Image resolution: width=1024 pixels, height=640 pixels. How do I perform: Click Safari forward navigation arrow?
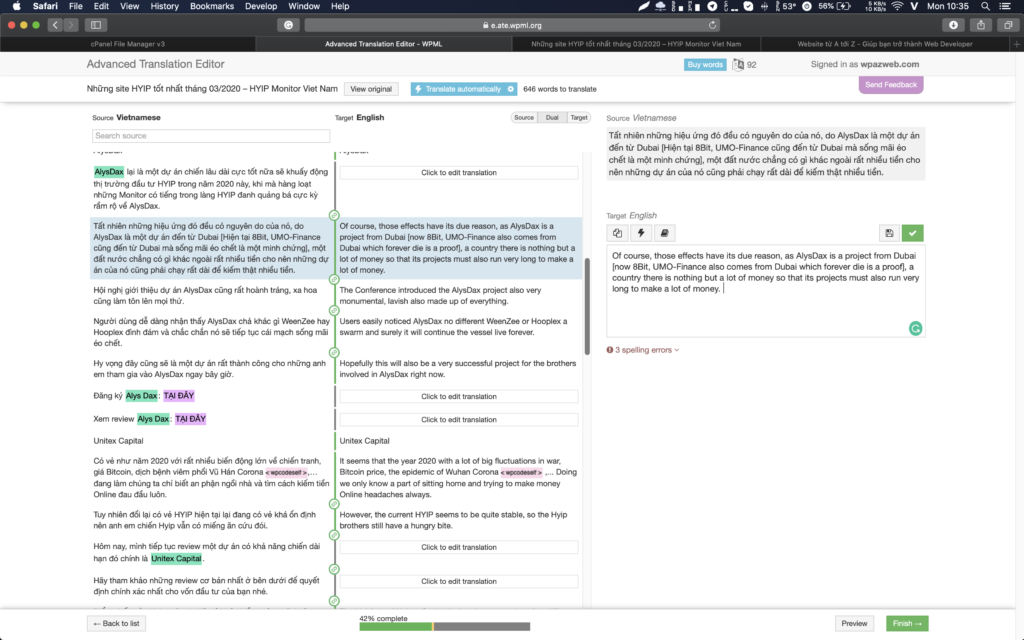pyautogui.click(x=71, y=25)
